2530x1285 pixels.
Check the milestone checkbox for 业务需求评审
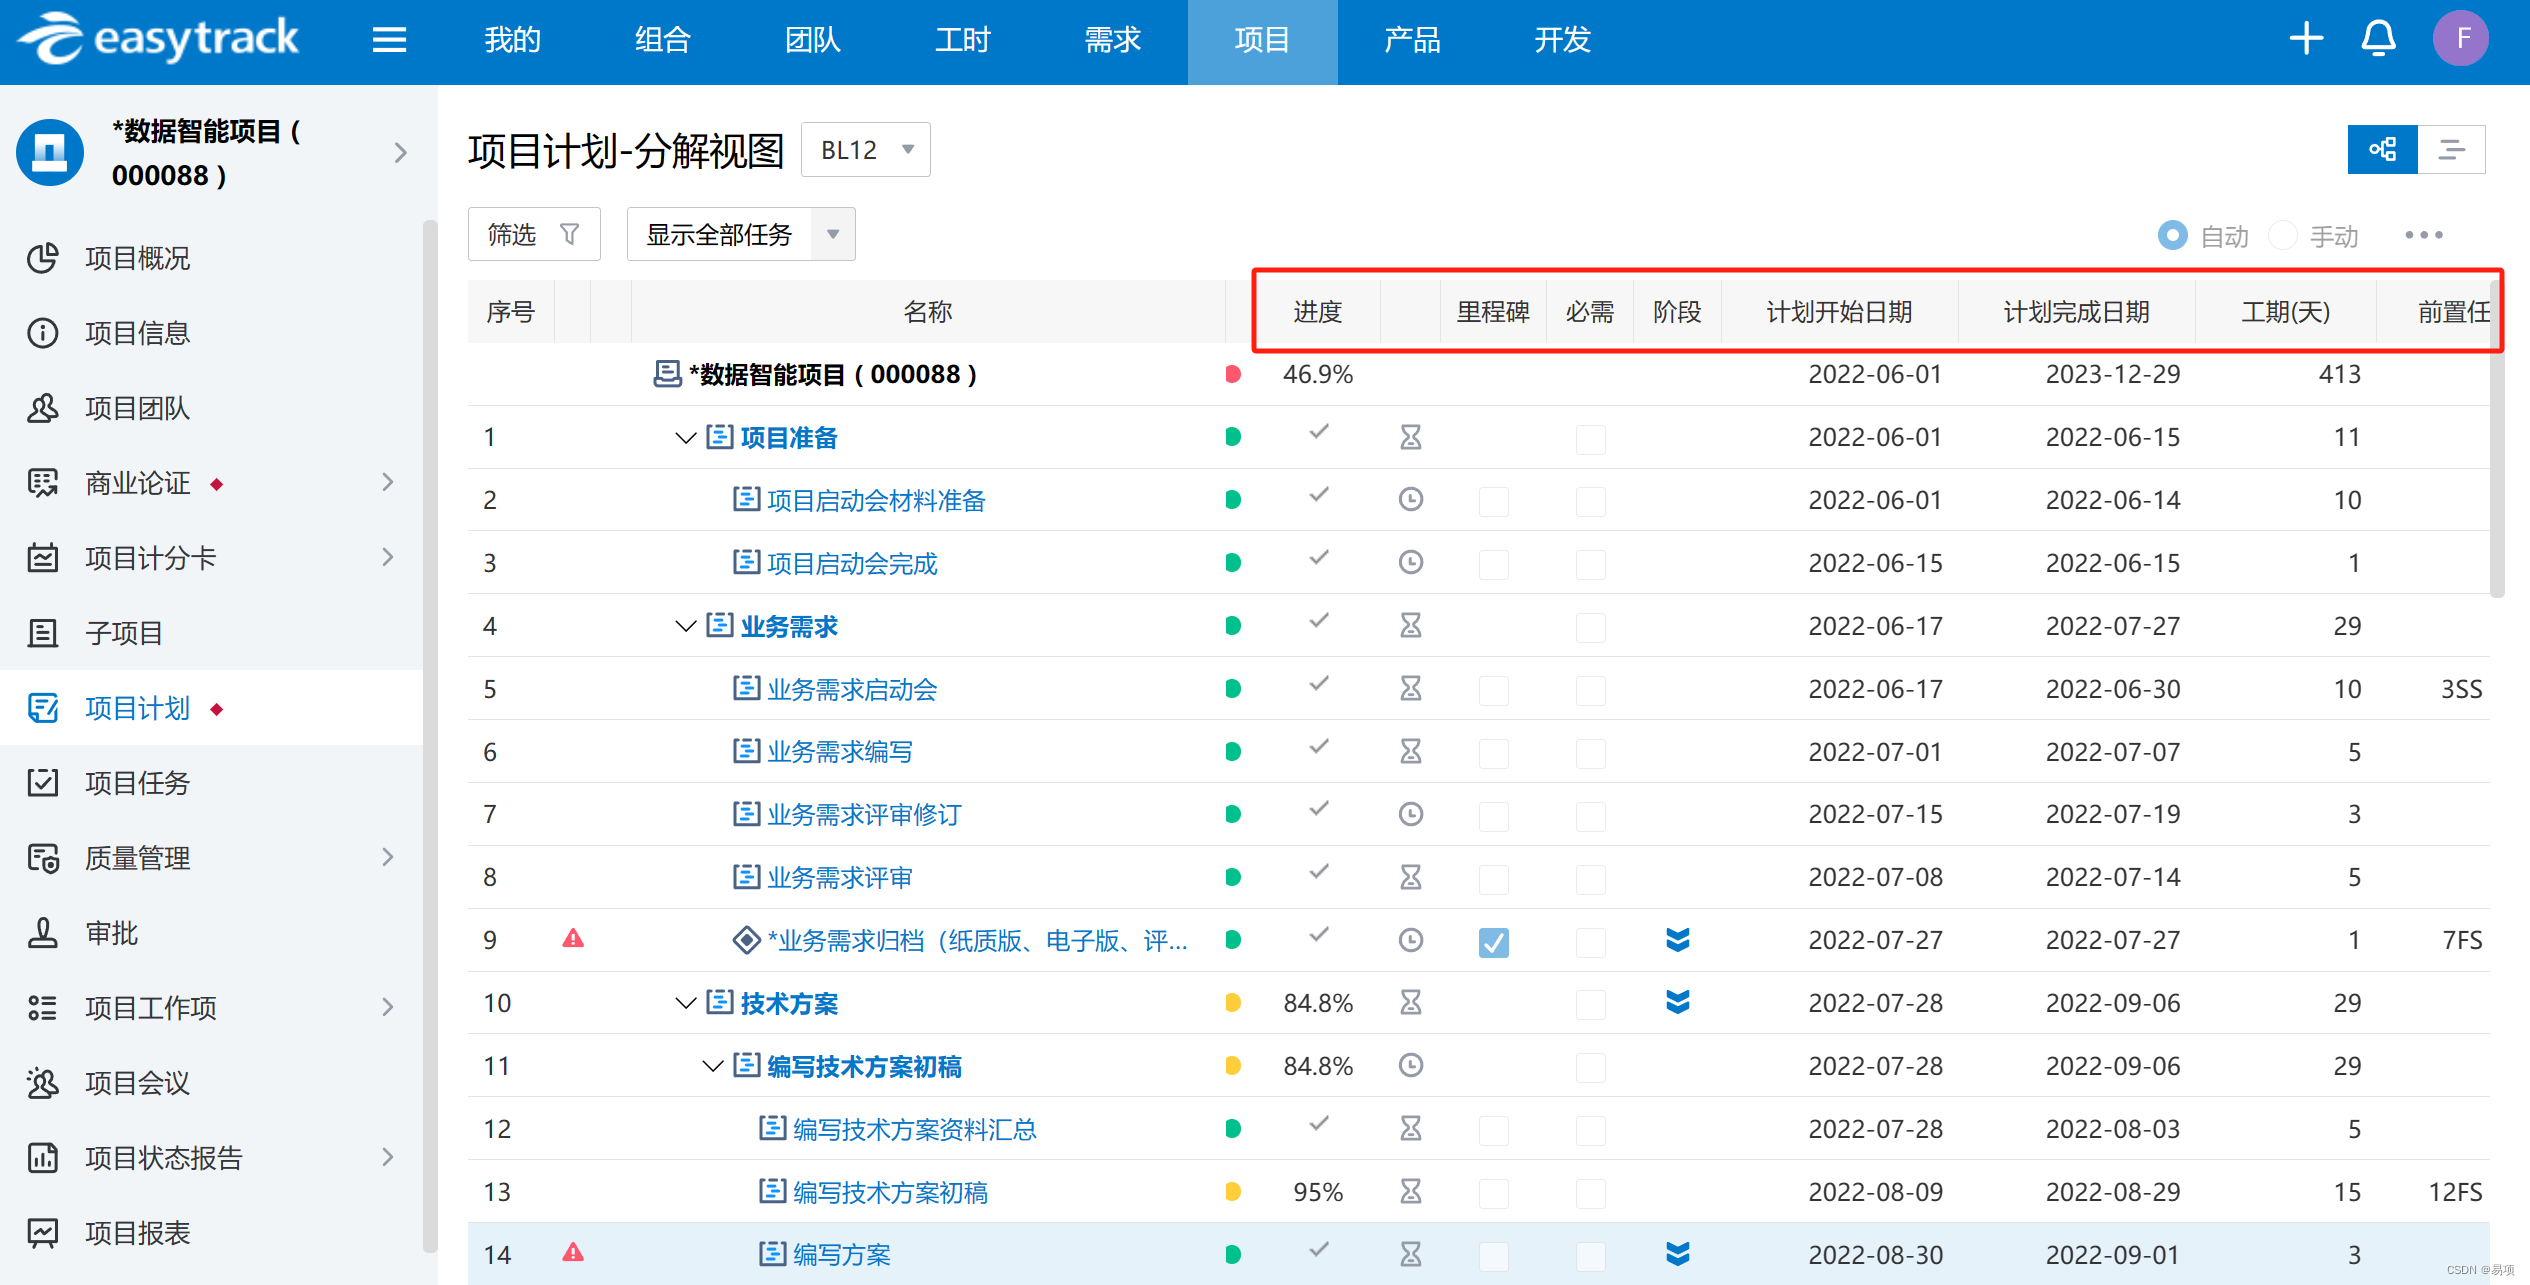pos(1494,879)
